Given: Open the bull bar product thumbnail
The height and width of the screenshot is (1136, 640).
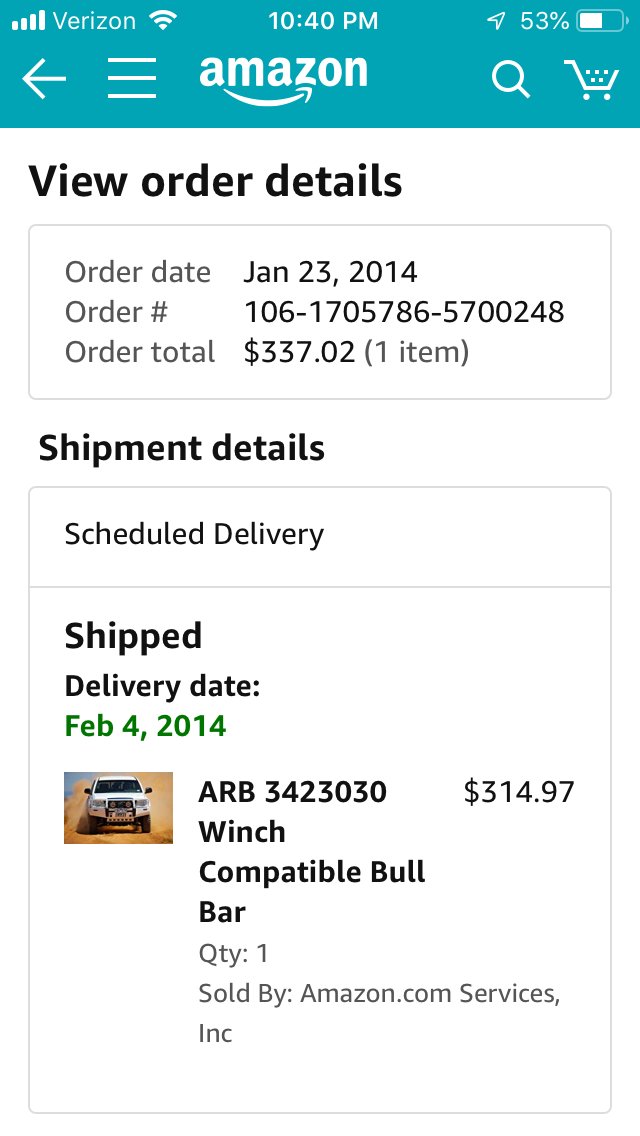Looking at the screenshot, I should tap(118, 808).
